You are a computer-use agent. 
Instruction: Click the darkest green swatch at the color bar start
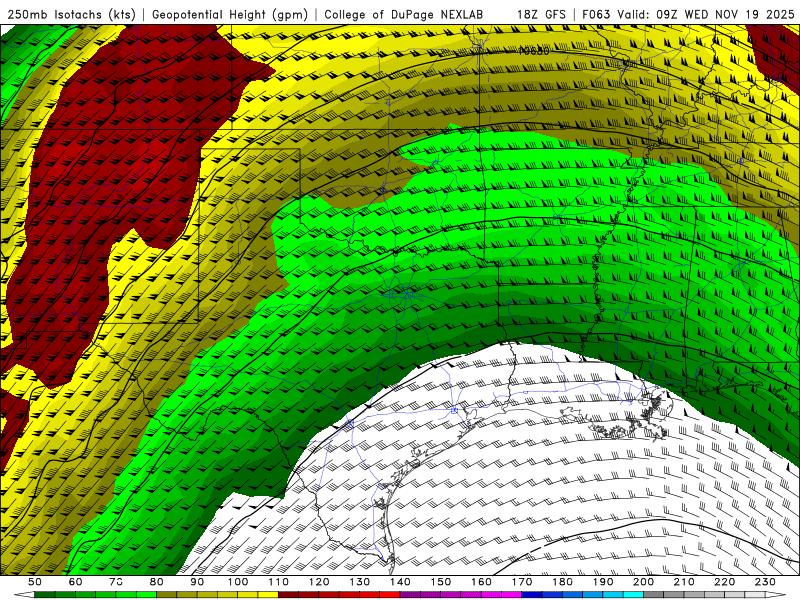coord(45,595)
